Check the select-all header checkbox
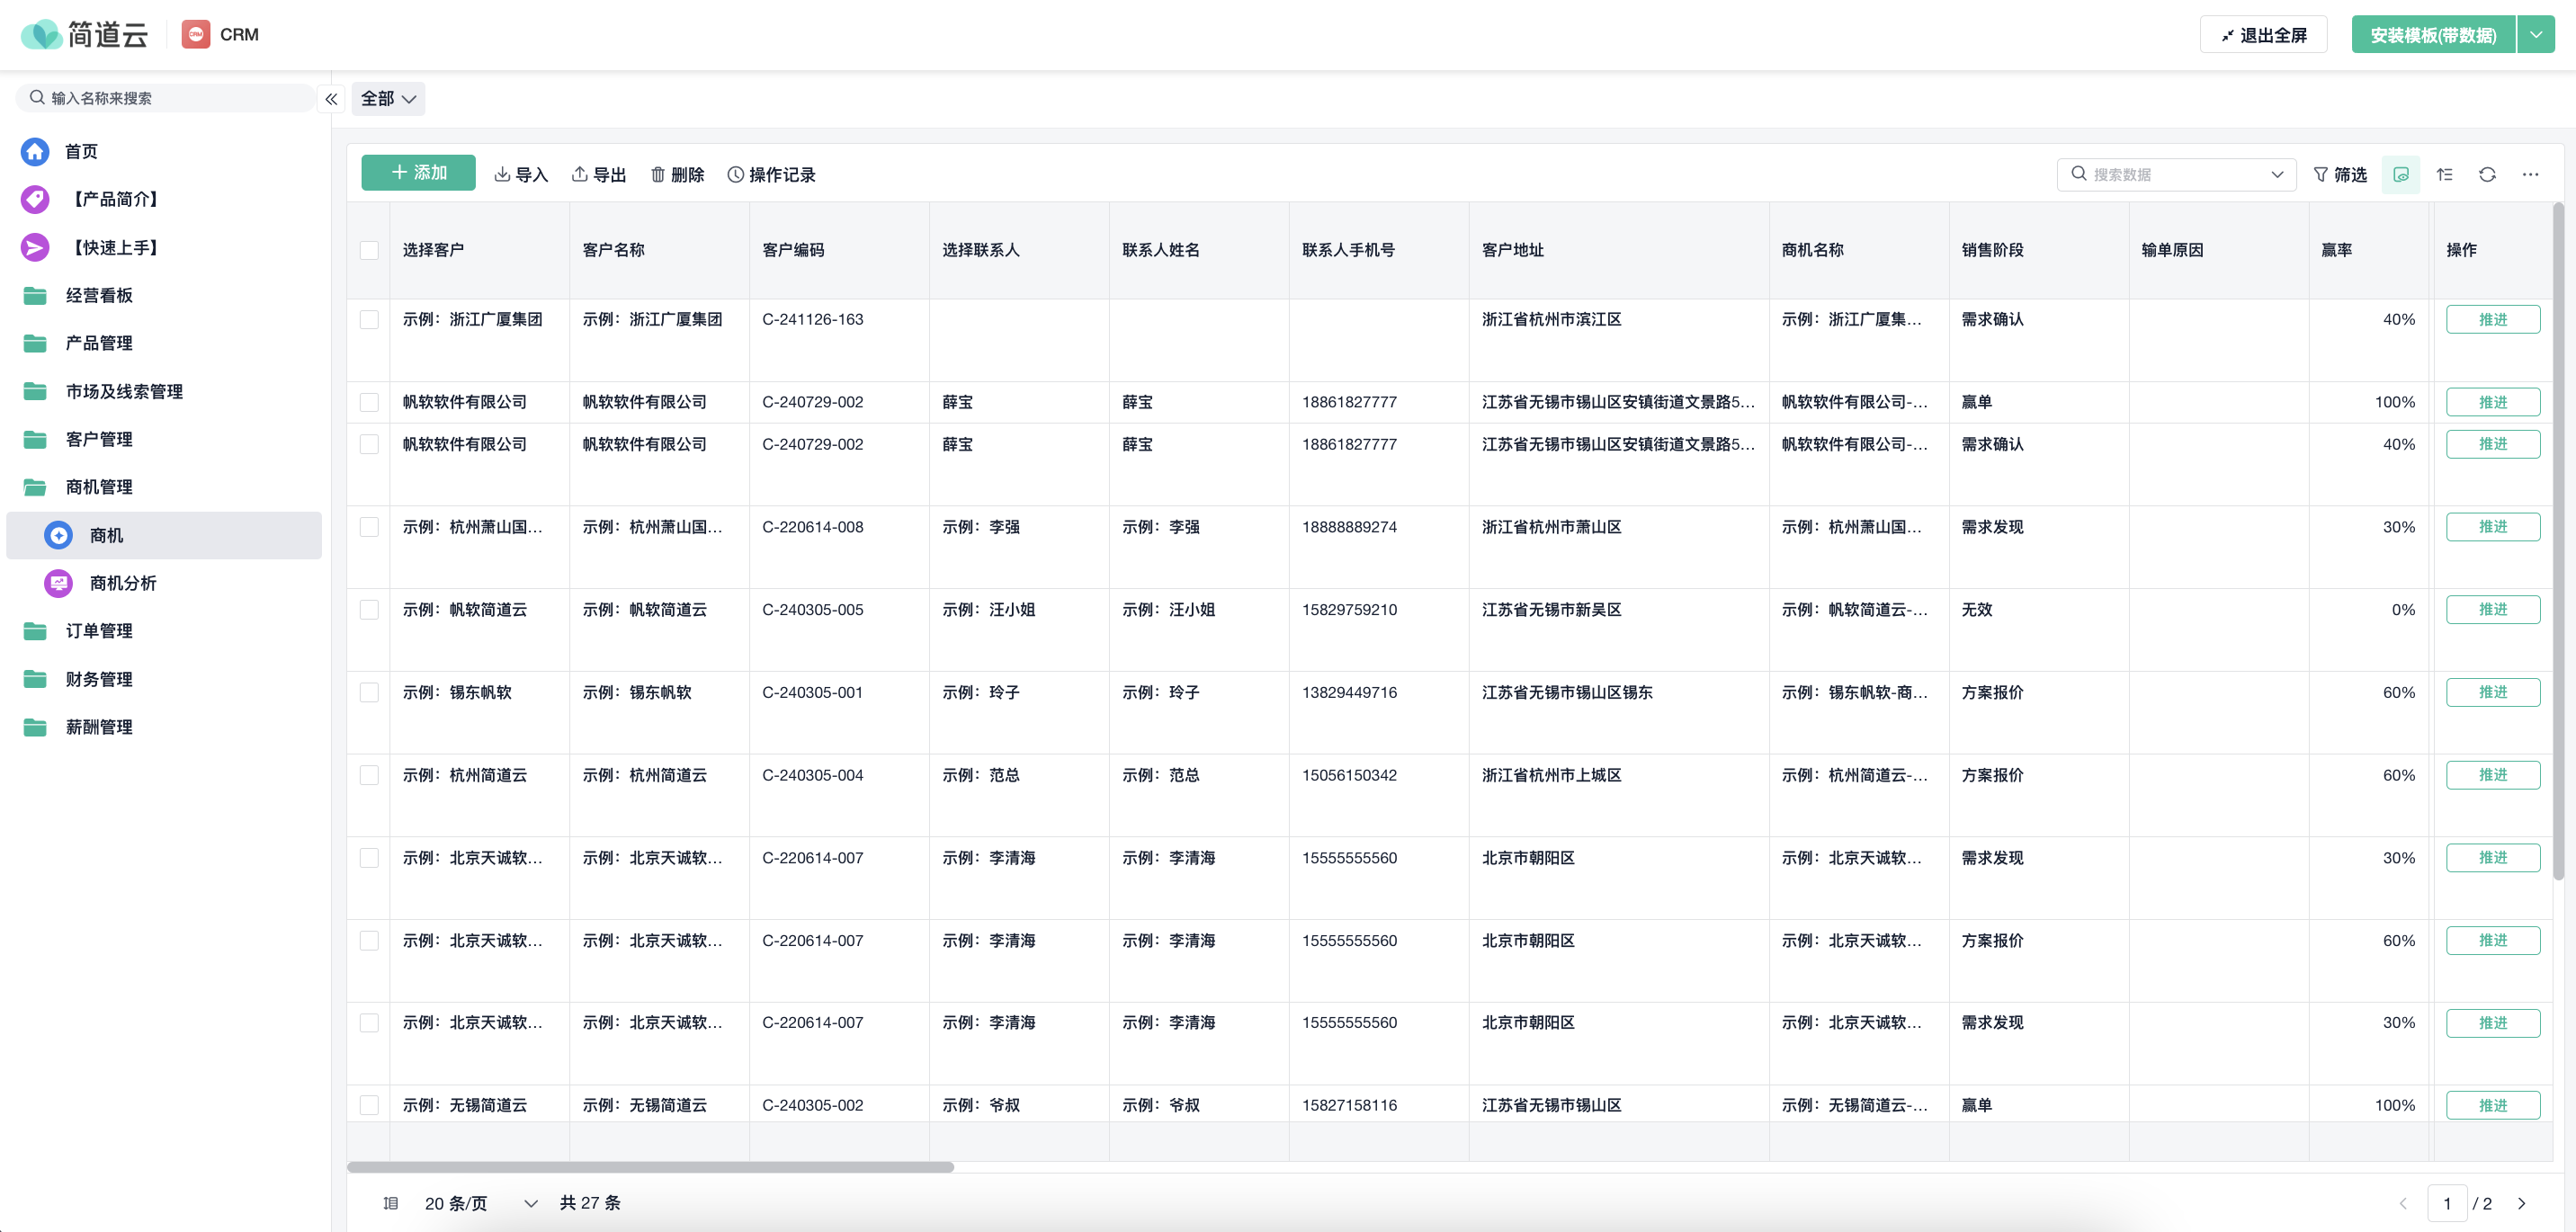This screenshot has height=1232, width=2576. (x=369, y=250)
